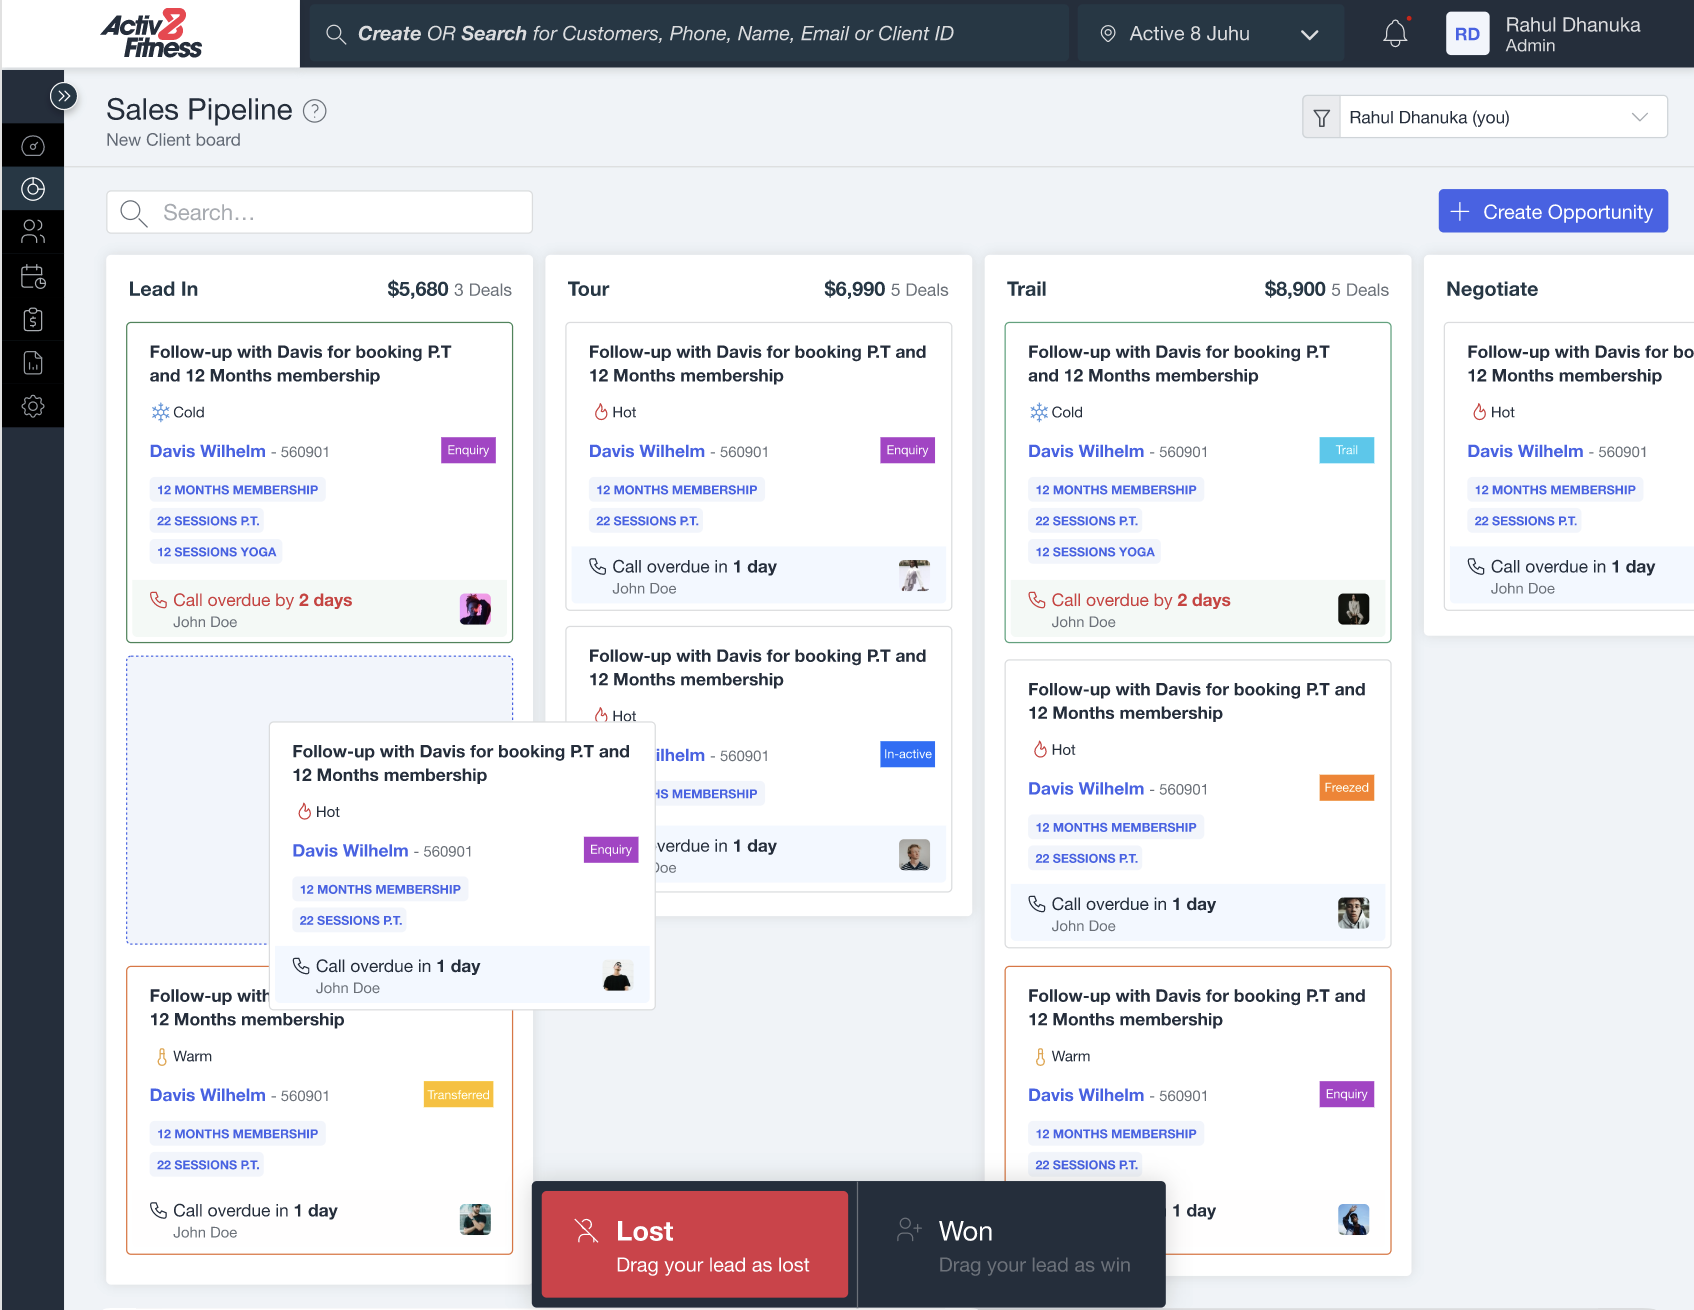1694x1310 pixels.
Task: Click the Lost drop zone panel
Action: pyautogui.click(x=695, y=1244)
